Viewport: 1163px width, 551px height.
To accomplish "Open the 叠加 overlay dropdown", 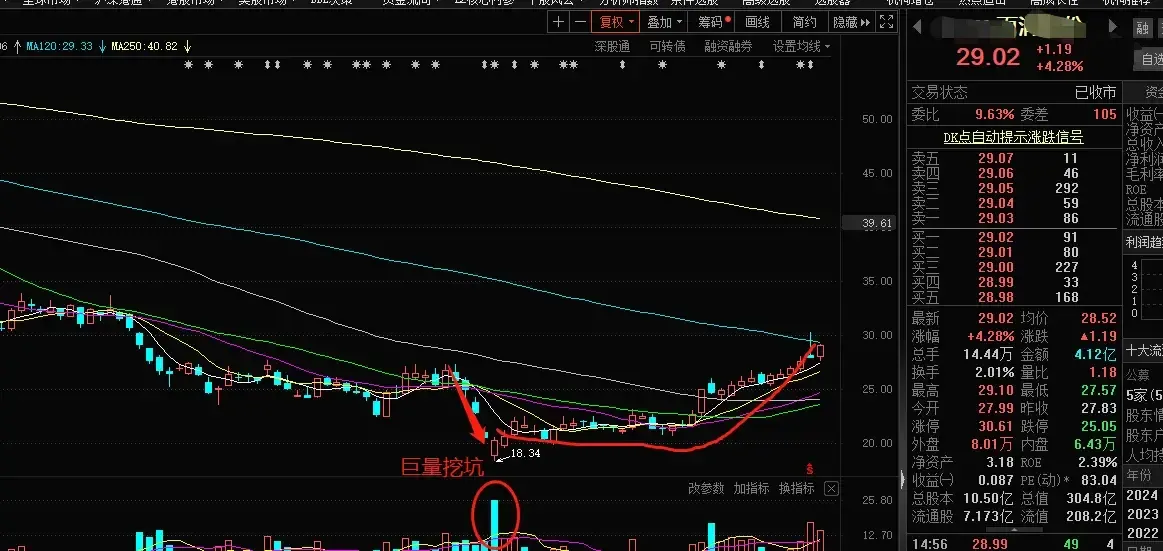I will click(x=663, y=22).
